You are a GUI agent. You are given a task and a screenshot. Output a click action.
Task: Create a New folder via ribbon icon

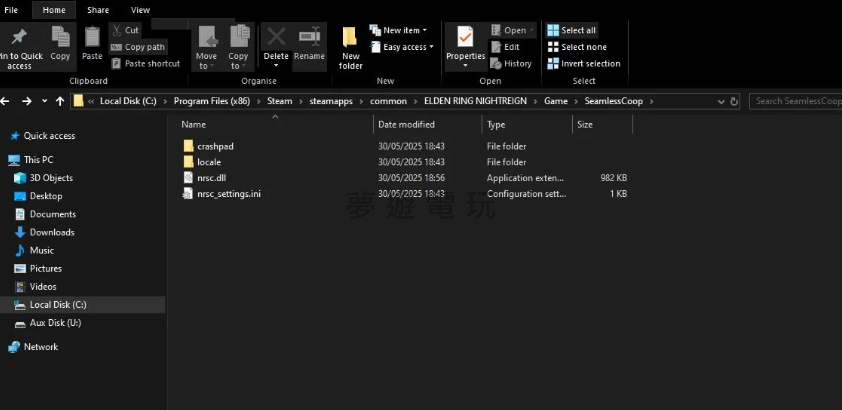350,45
